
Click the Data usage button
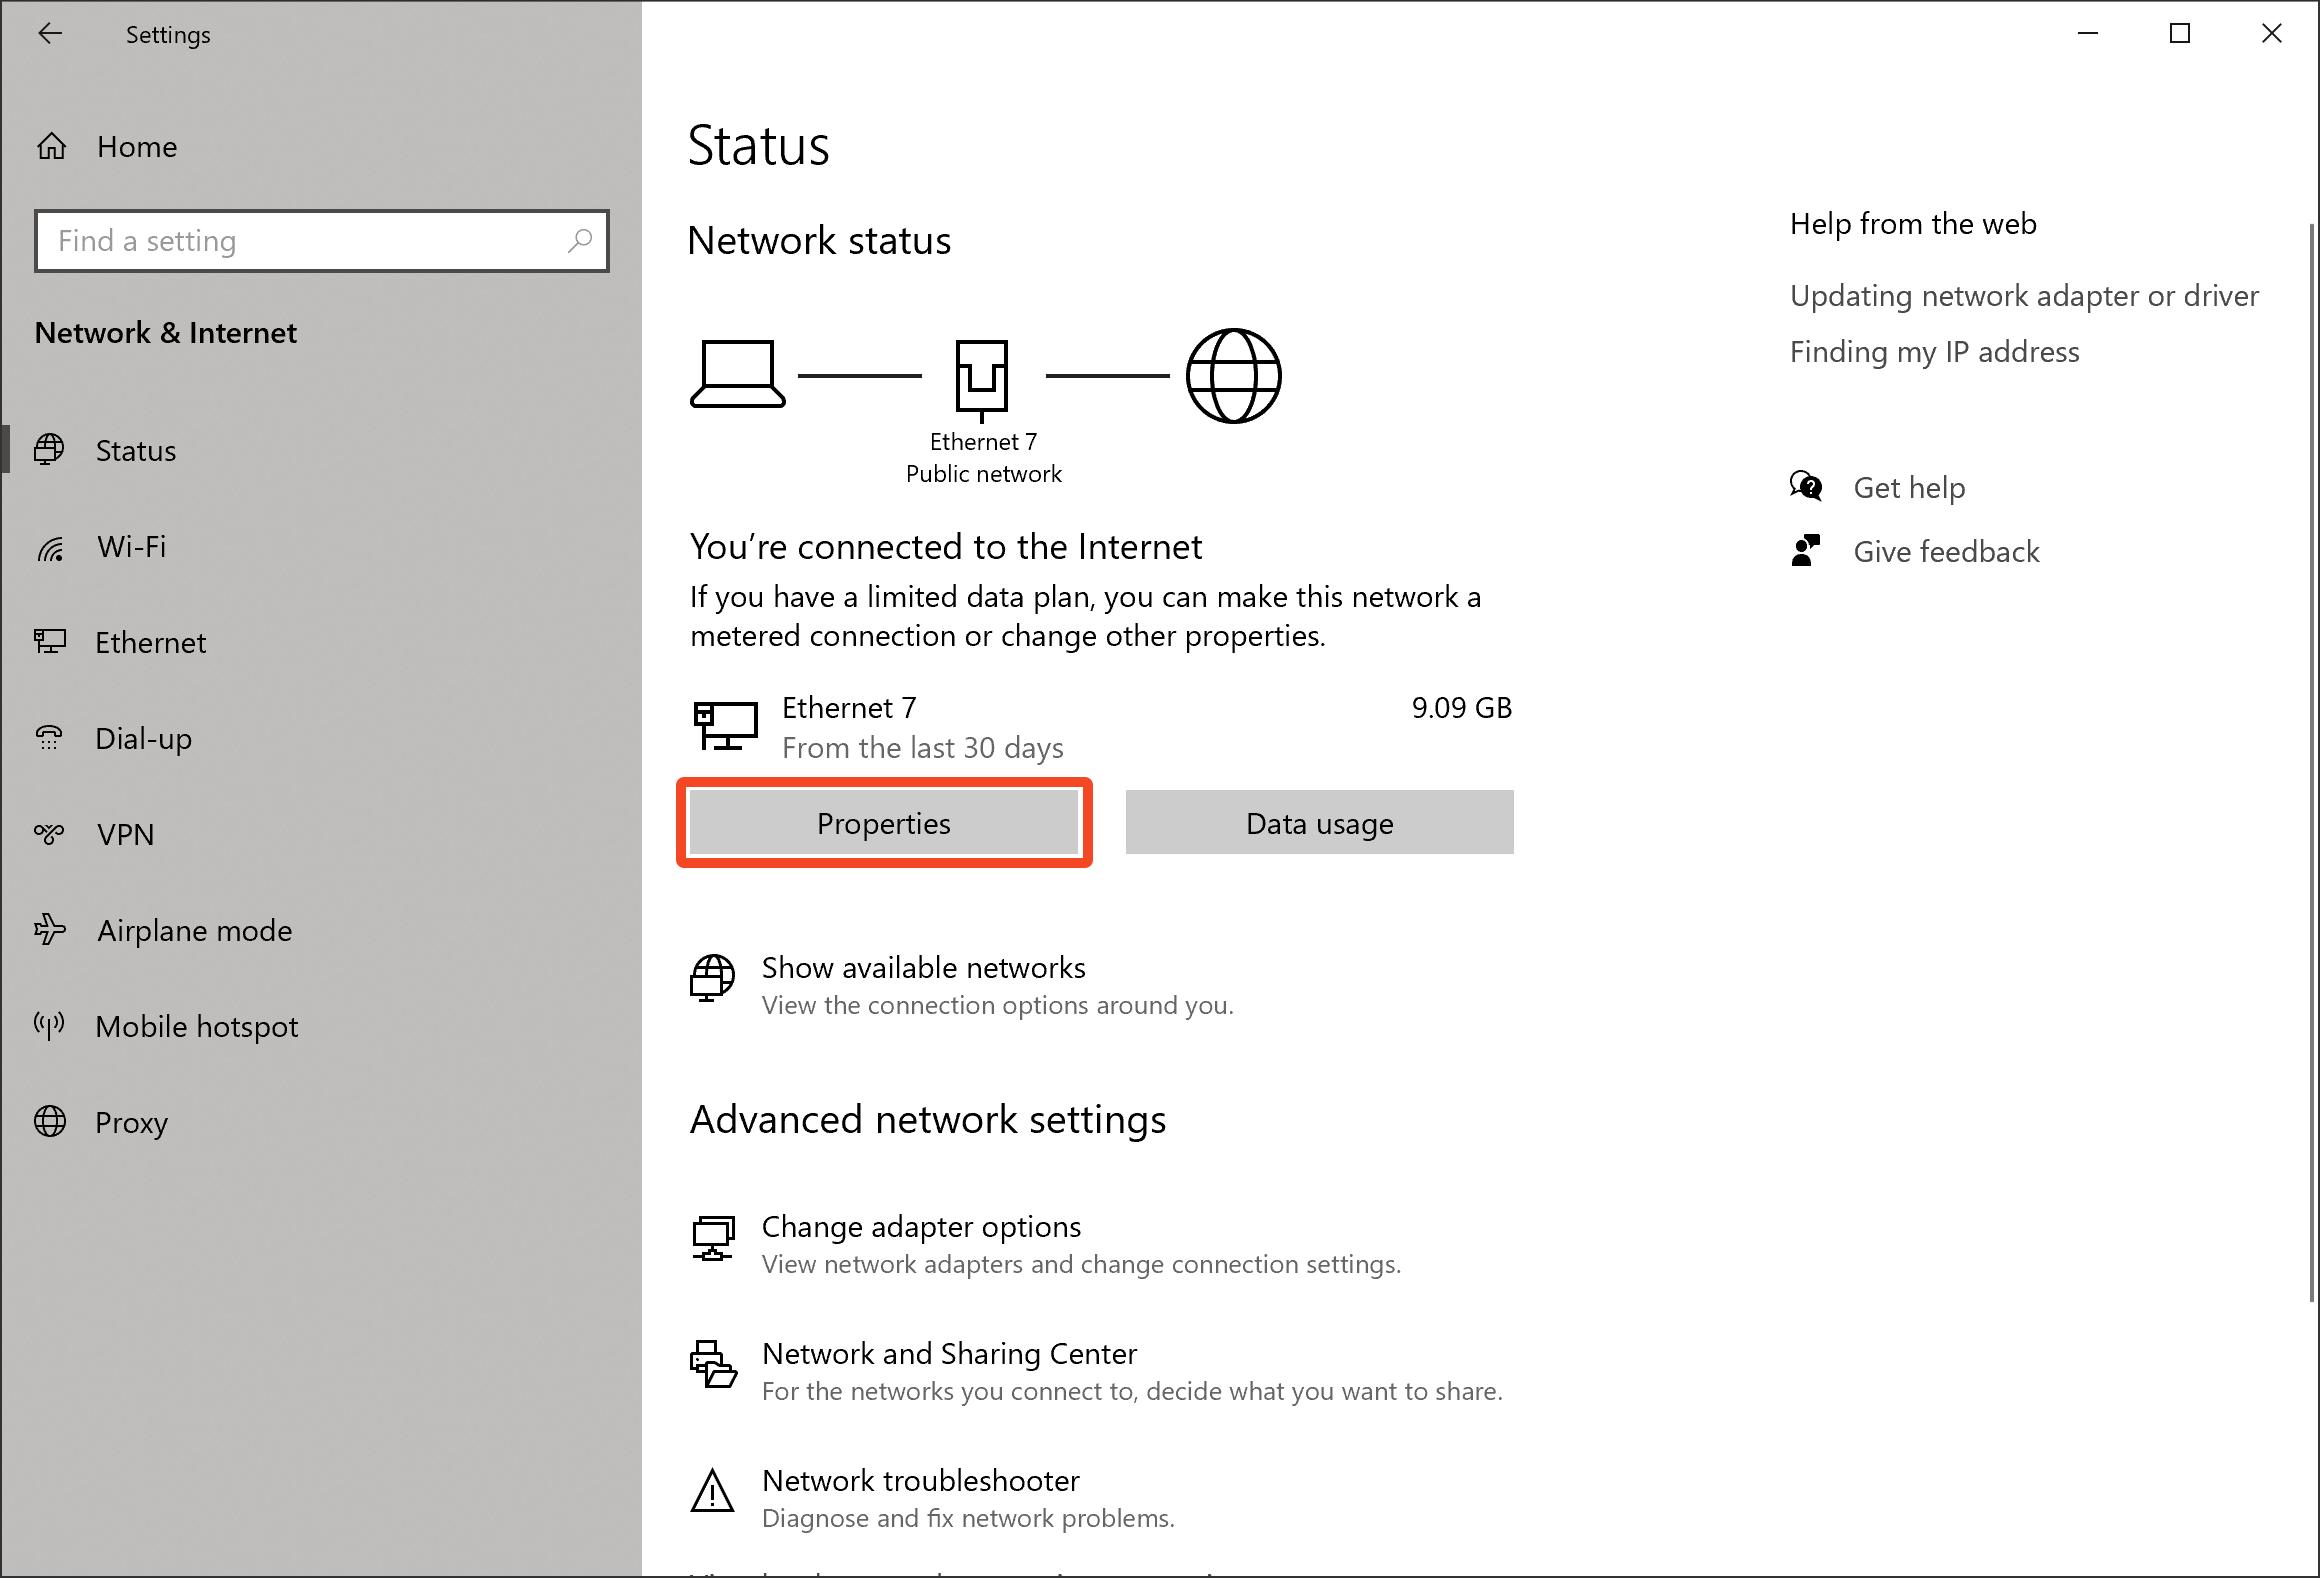tap(1319, 822)
